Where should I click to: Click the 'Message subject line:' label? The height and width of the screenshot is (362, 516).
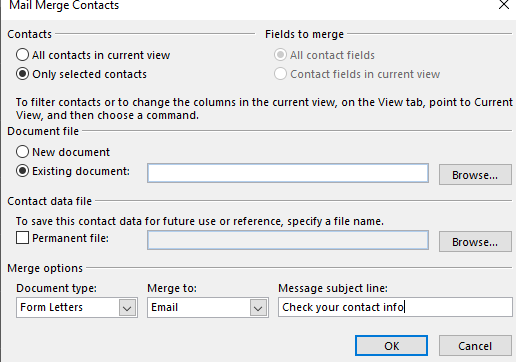(x=333, y=288)
